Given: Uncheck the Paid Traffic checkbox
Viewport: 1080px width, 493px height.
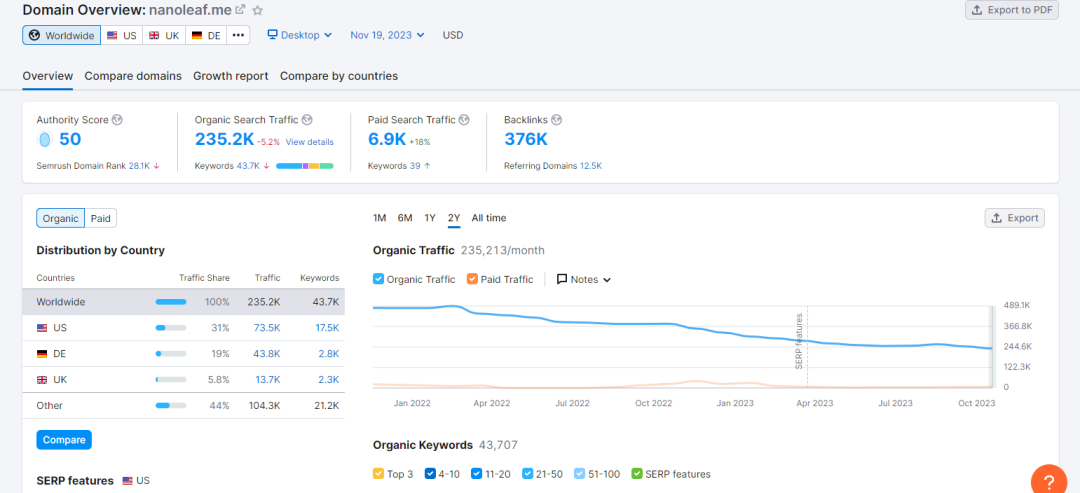Looking at the screenshot, I should coord(472,280).
